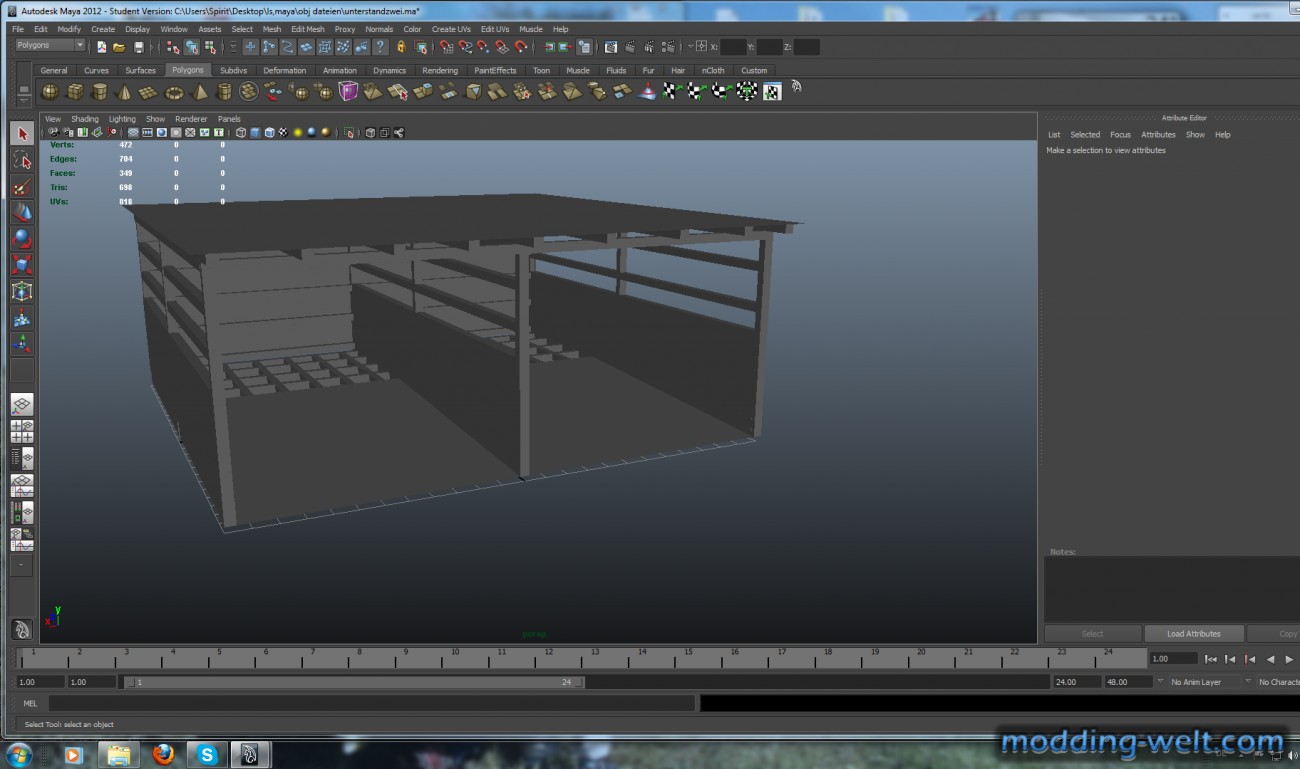Go to start of playback range
The height and width of the screenshot is (769, 1300).
click(1211, 659)
